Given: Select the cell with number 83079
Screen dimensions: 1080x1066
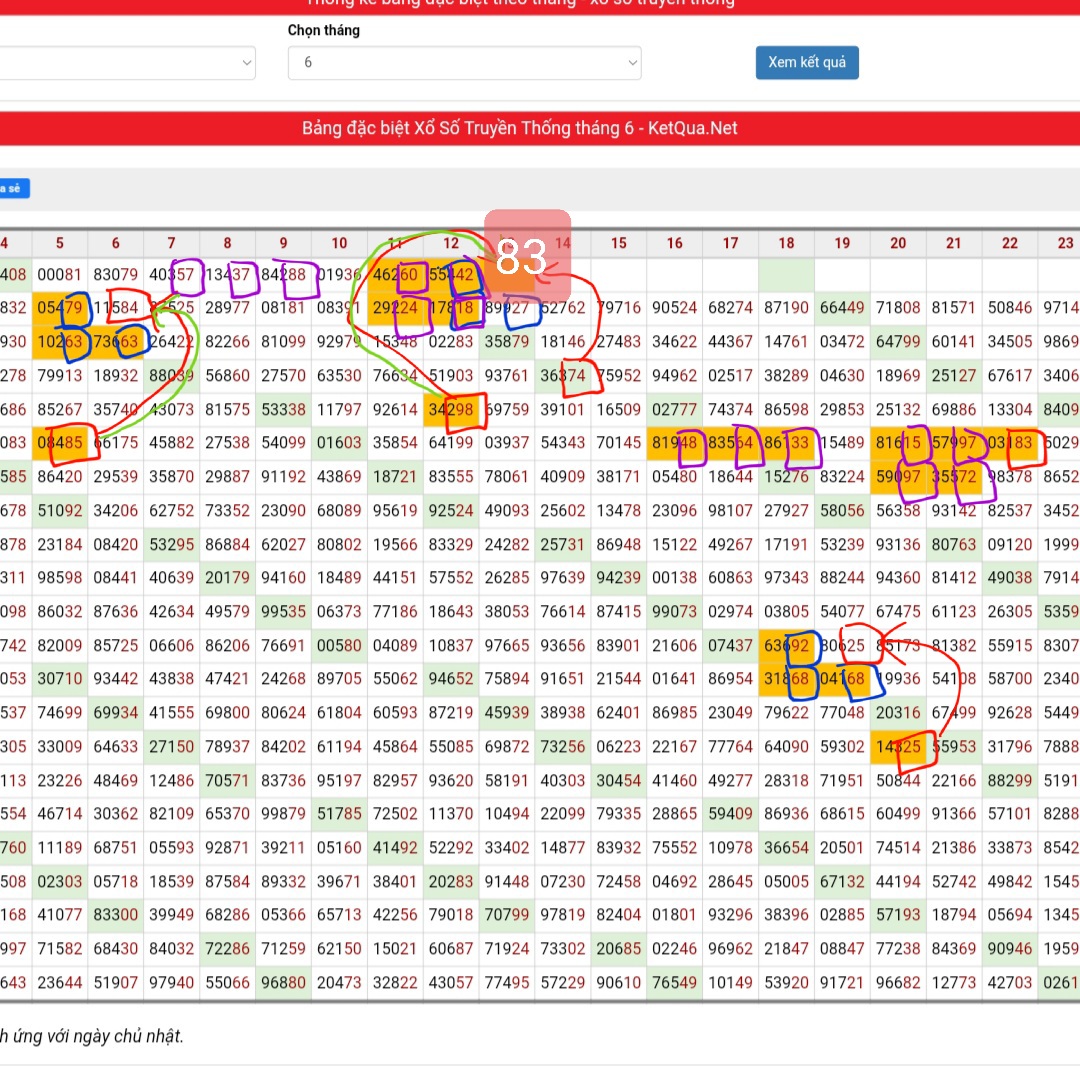Looking at the screenshot, I should [116, 275].
